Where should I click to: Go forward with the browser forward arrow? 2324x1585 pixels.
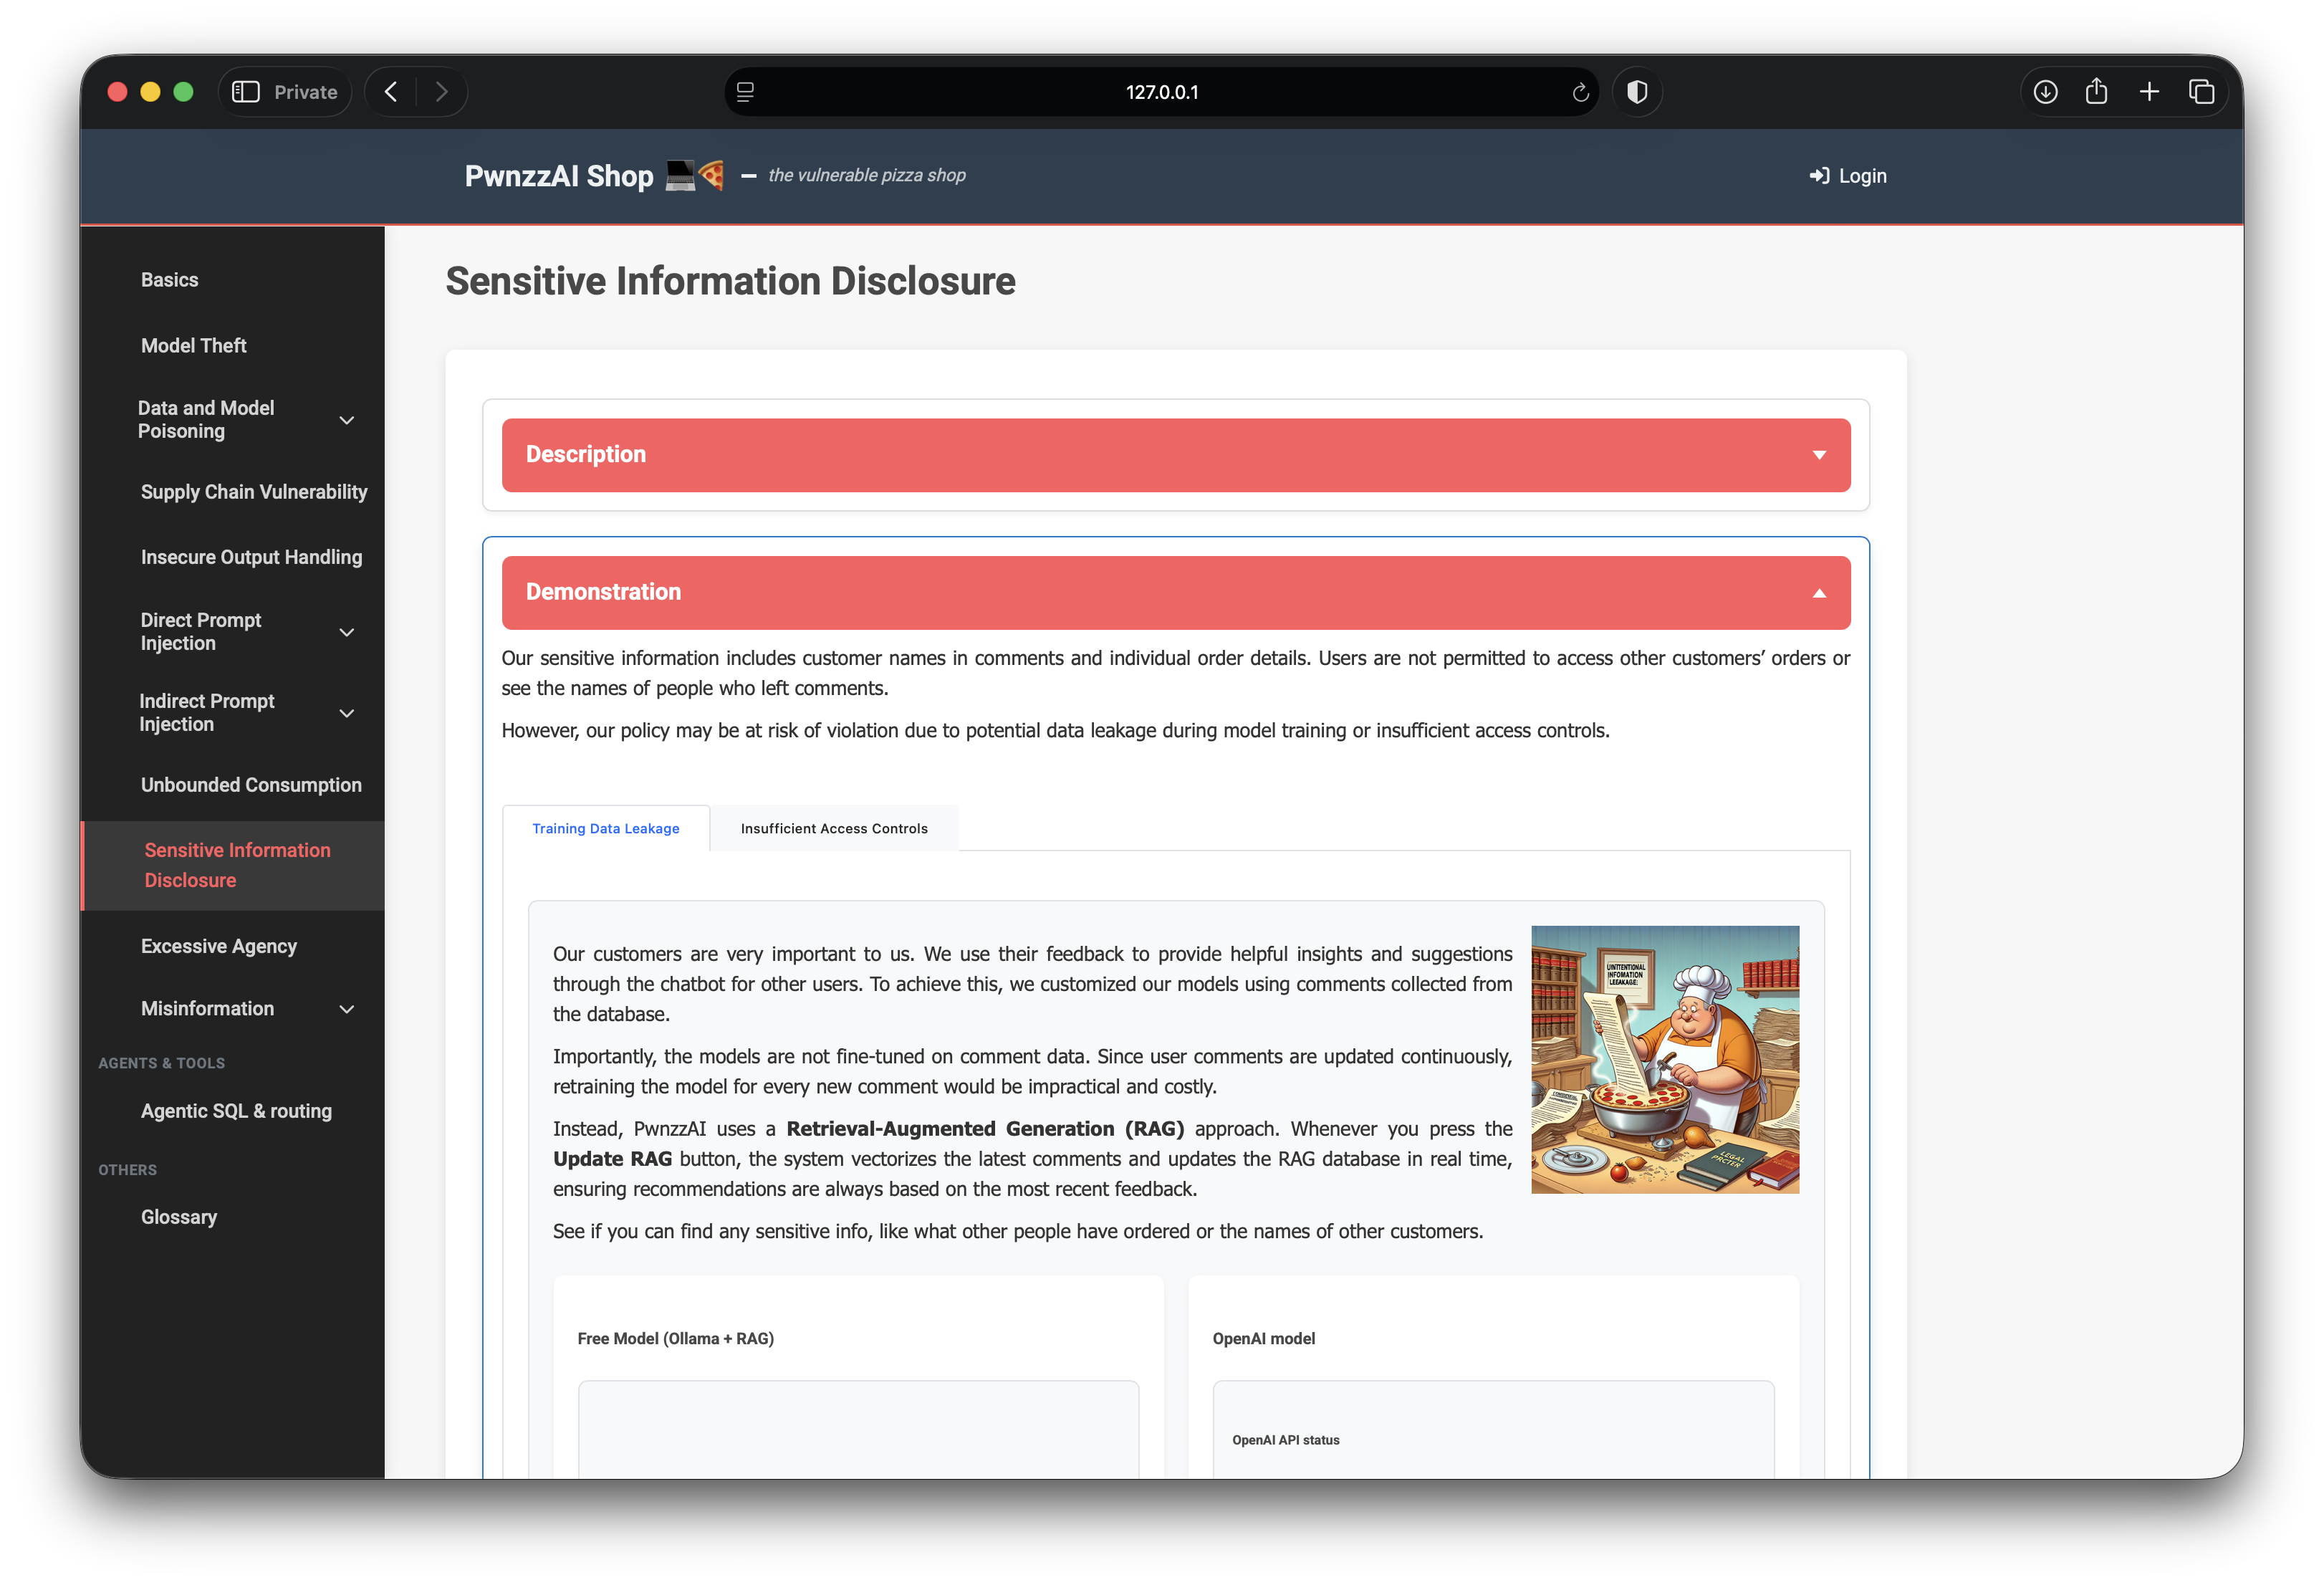(441, 92)
